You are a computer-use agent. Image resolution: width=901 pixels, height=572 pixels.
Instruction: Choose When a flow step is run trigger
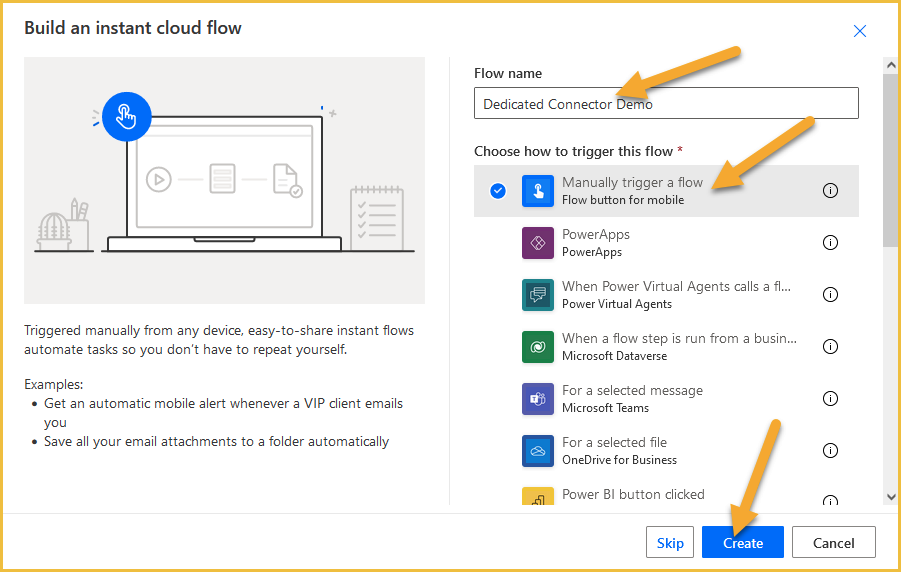click(x=679, y=339)
